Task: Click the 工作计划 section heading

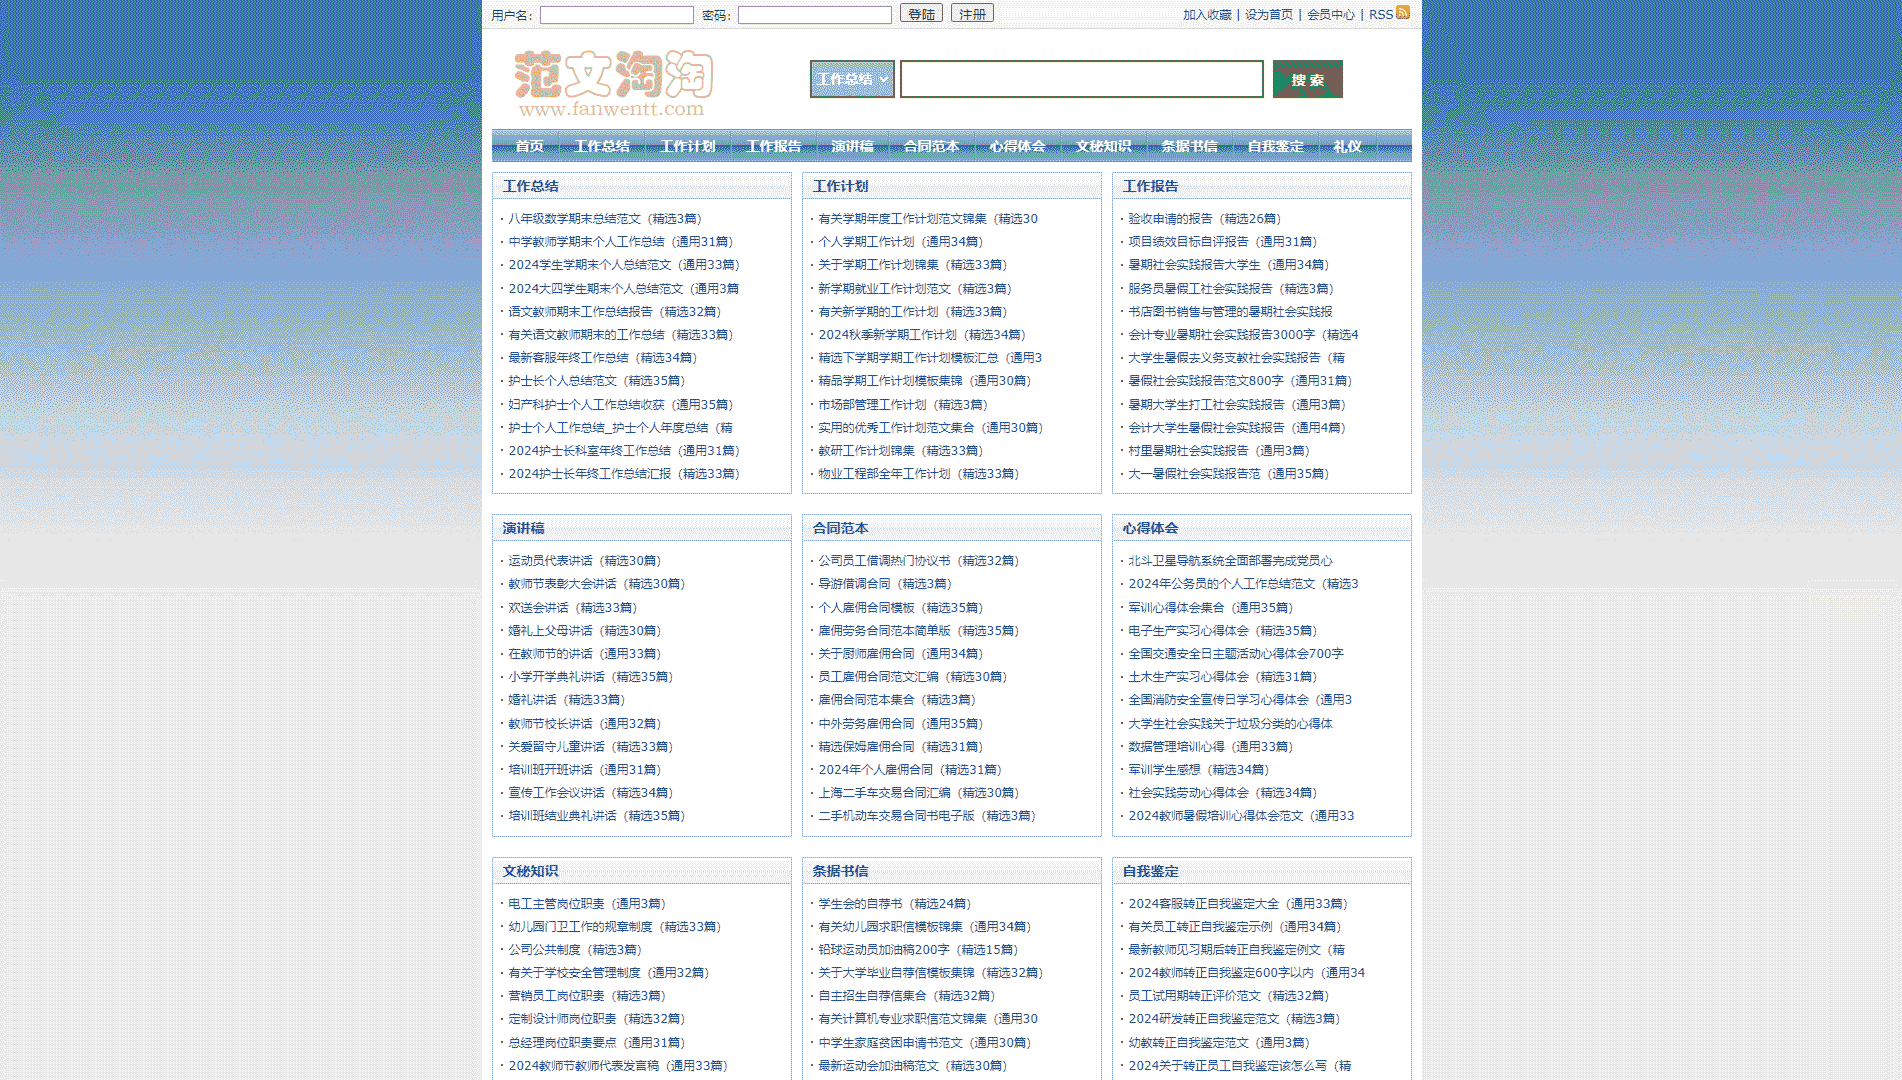Action: [841, 186]
